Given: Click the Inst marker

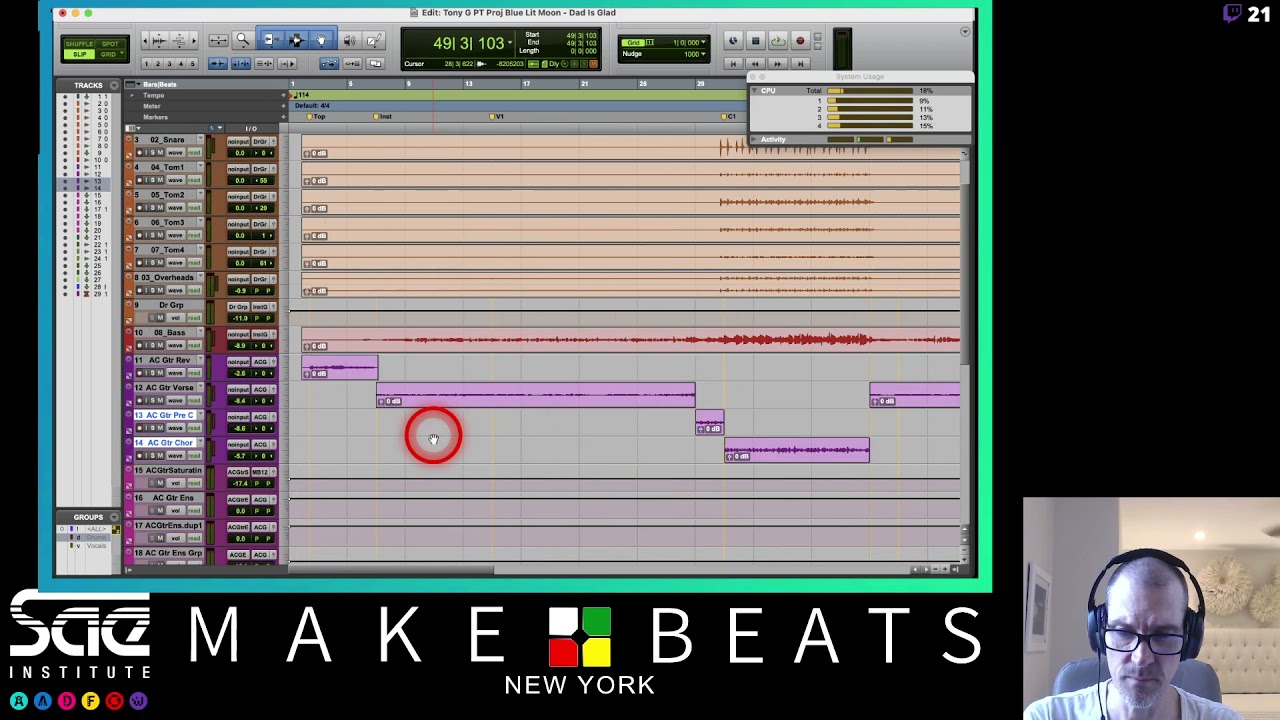Looking at the screenshot, I should click(x=383, y=116).
